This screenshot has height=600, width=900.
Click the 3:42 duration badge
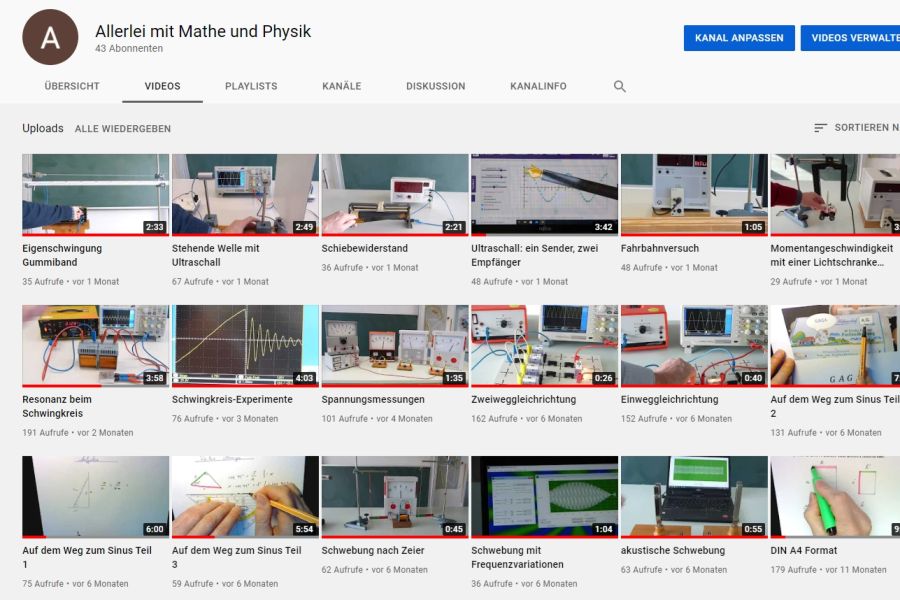(x=603, y=227)
